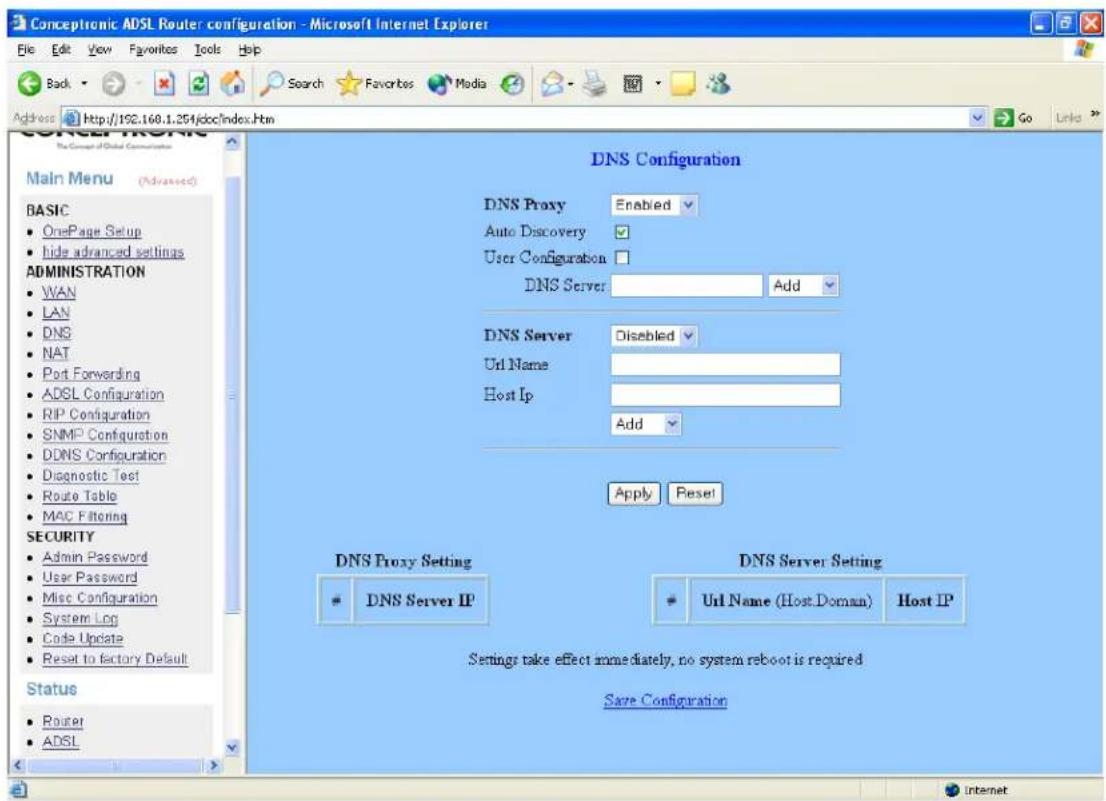Image resolution: width=1106 pixels, height=801 pixels.
Task: Click the Host Ip input field
Action: (x=725, y=395)
